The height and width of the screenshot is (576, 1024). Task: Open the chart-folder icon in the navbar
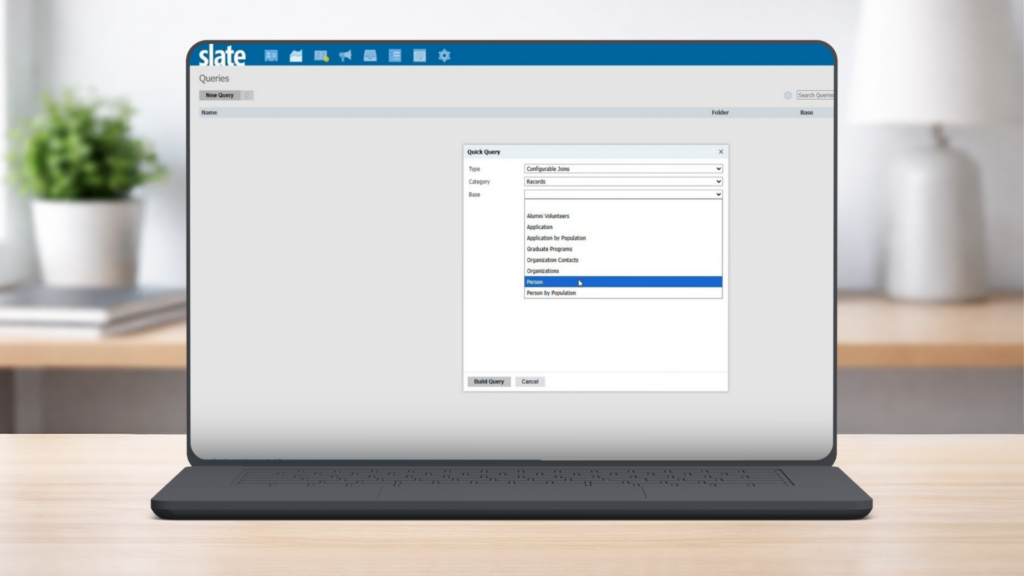pyautogui.click(x=296, y=56)
